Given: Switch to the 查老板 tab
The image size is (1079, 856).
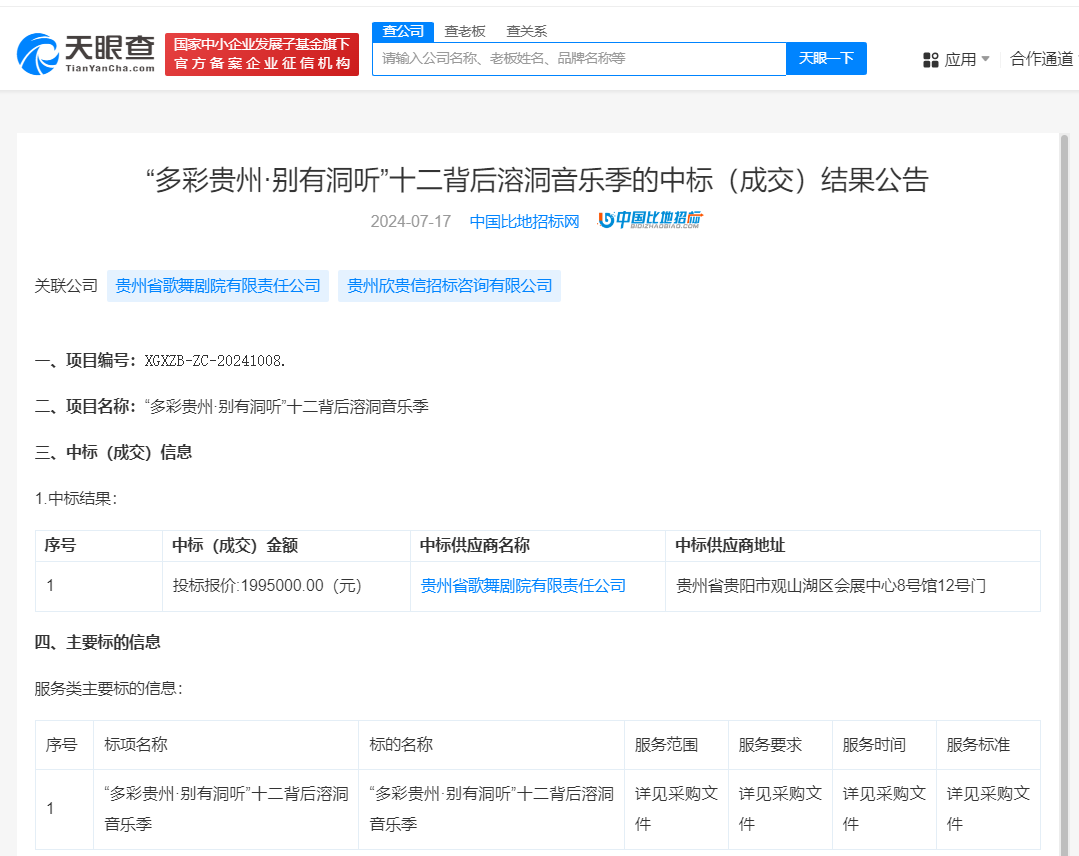Looking at the screenshot, I should click(464, 31).
